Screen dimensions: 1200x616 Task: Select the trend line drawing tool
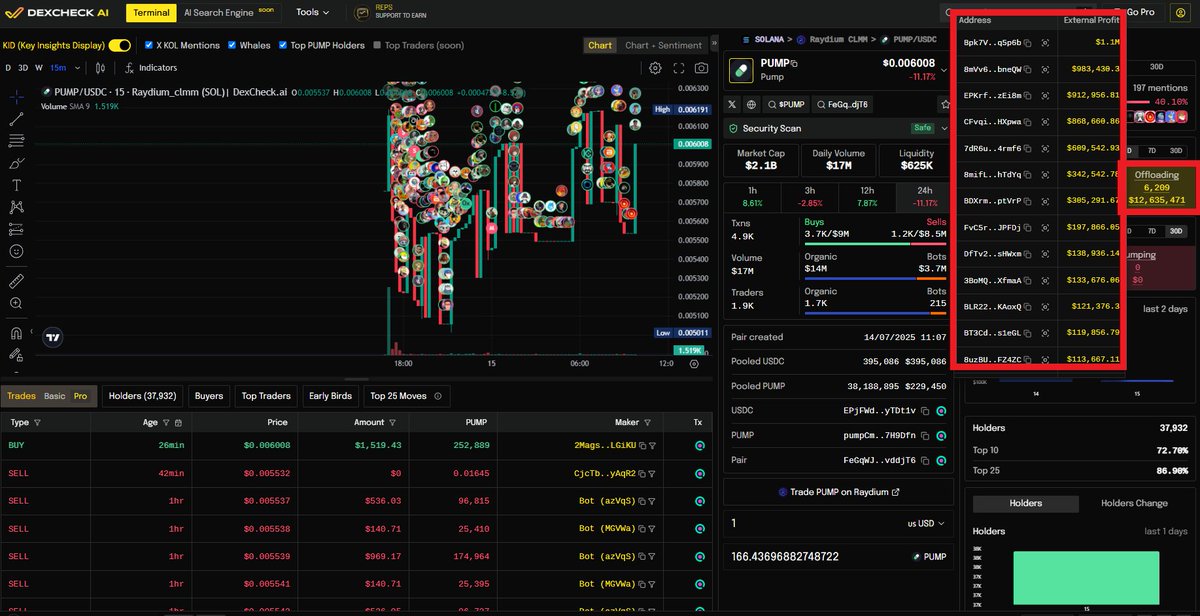pyautogui.click(x=16, y=119)
